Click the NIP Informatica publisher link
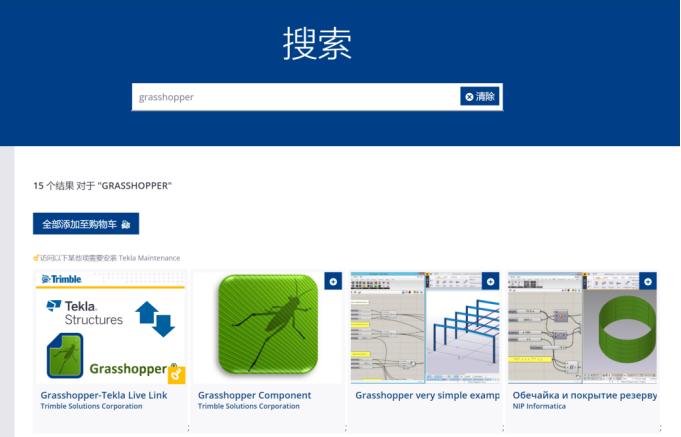The height and width of the screenshot is (437, 681). [x=539, y=406]
